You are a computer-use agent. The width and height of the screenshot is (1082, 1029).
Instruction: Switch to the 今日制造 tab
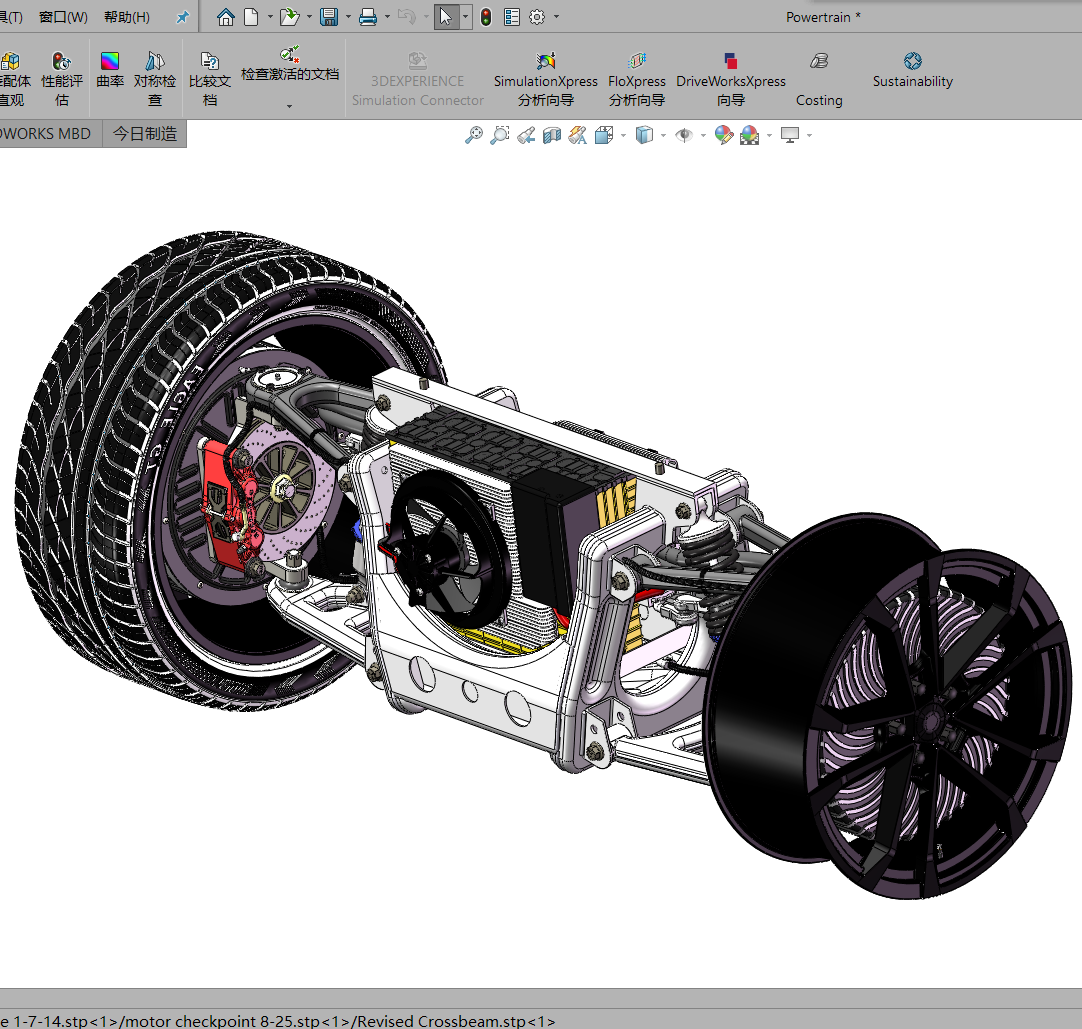pos(145,134)
